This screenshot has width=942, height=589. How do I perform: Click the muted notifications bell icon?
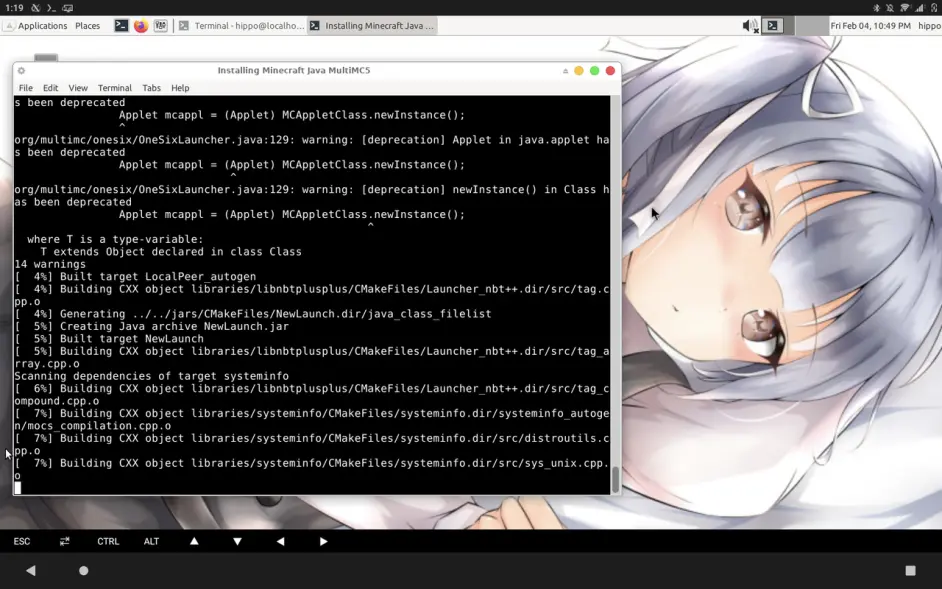click(890, 8)
